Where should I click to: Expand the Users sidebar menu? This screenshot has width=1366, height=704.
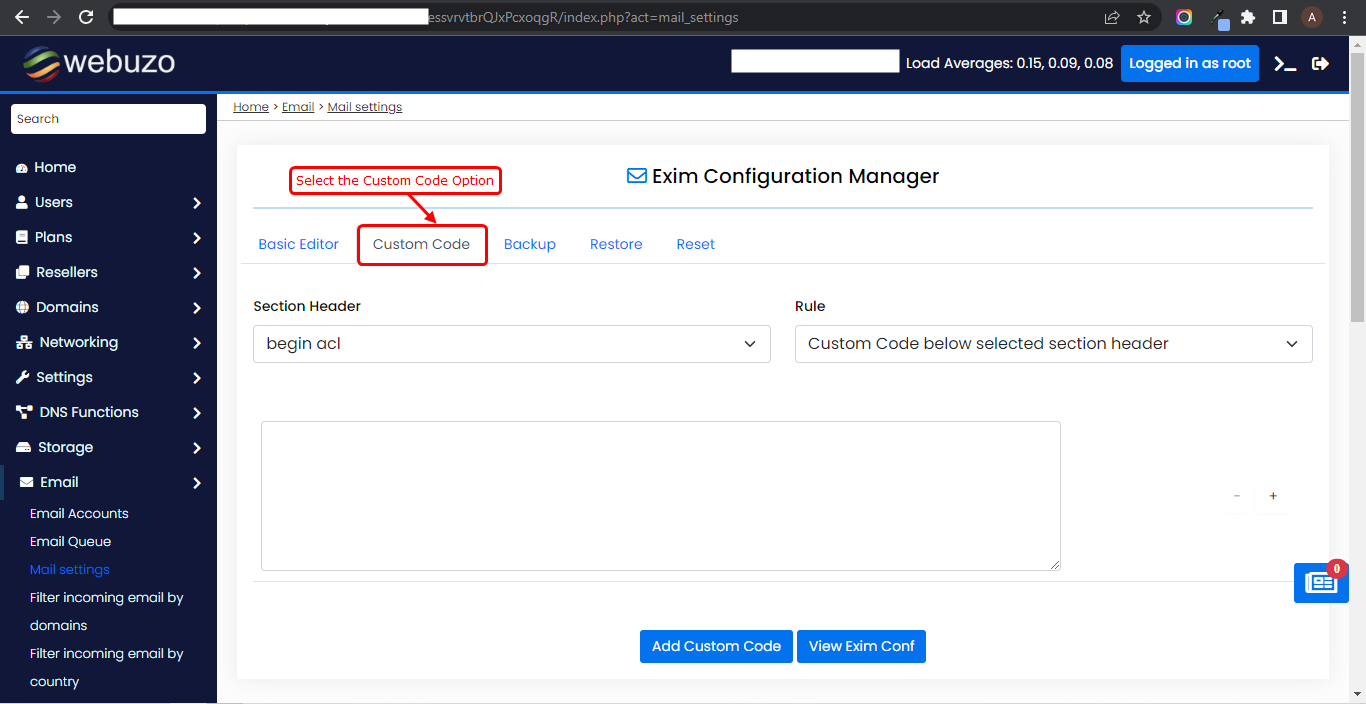[108, 202]
